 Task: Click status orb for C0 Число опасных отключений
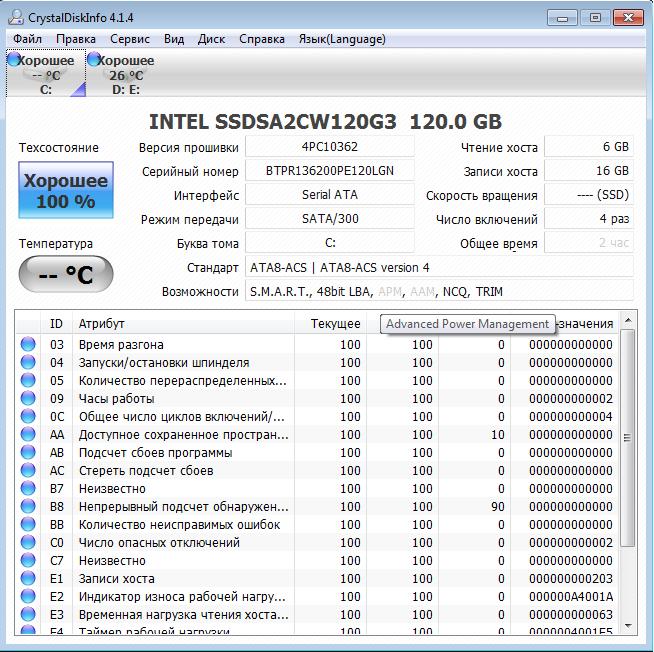tap(28, 542)
